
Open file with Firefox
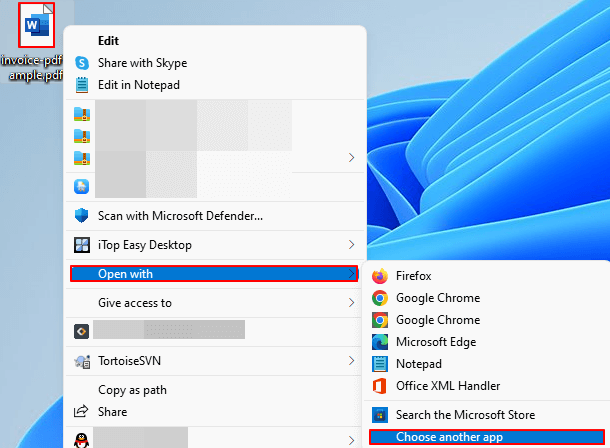pos(487,276)
